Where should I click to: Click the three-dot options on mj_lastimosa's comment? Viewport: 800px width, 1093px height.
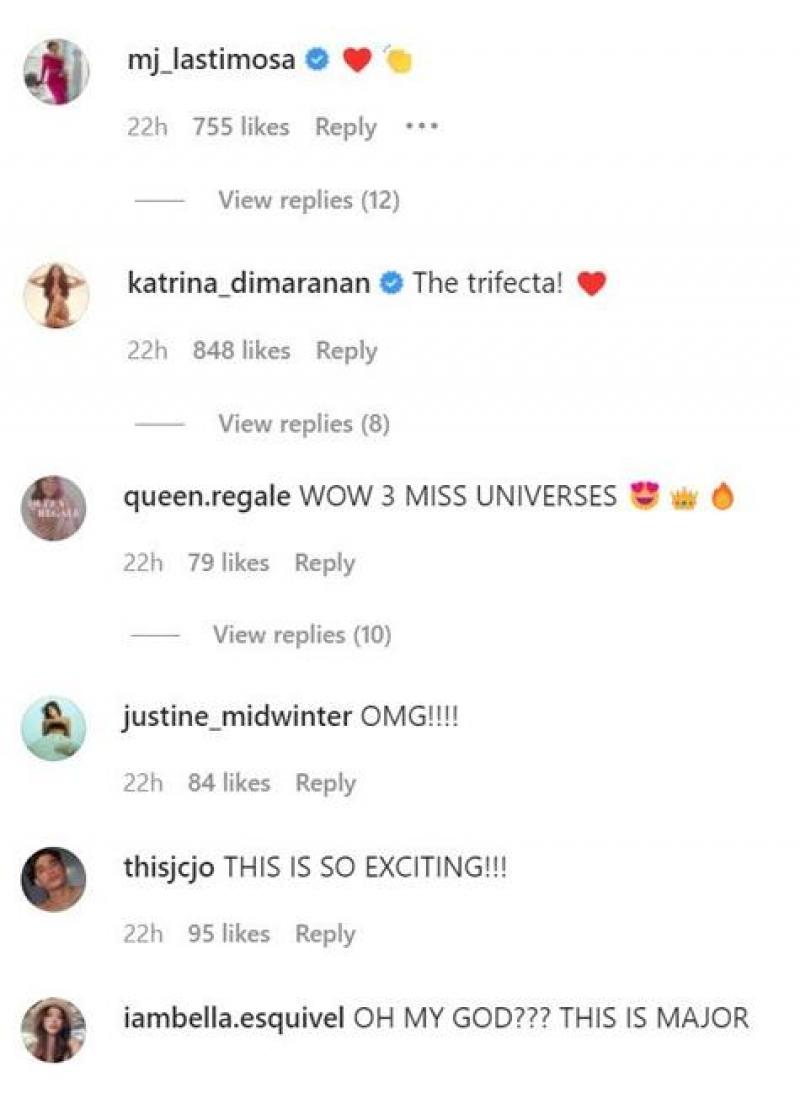(422, 127)
